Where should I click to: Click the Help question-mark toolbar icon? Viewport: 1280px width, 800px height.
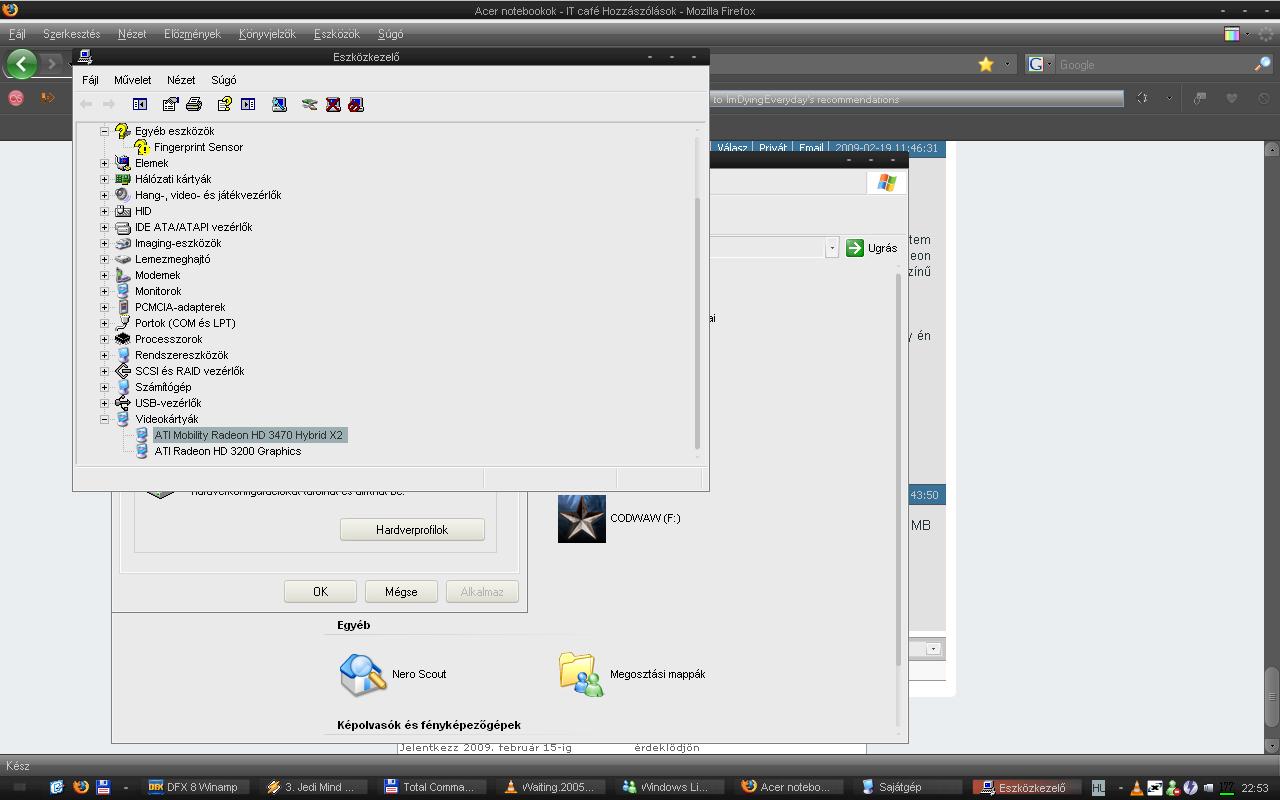click(x=225, y=104)
